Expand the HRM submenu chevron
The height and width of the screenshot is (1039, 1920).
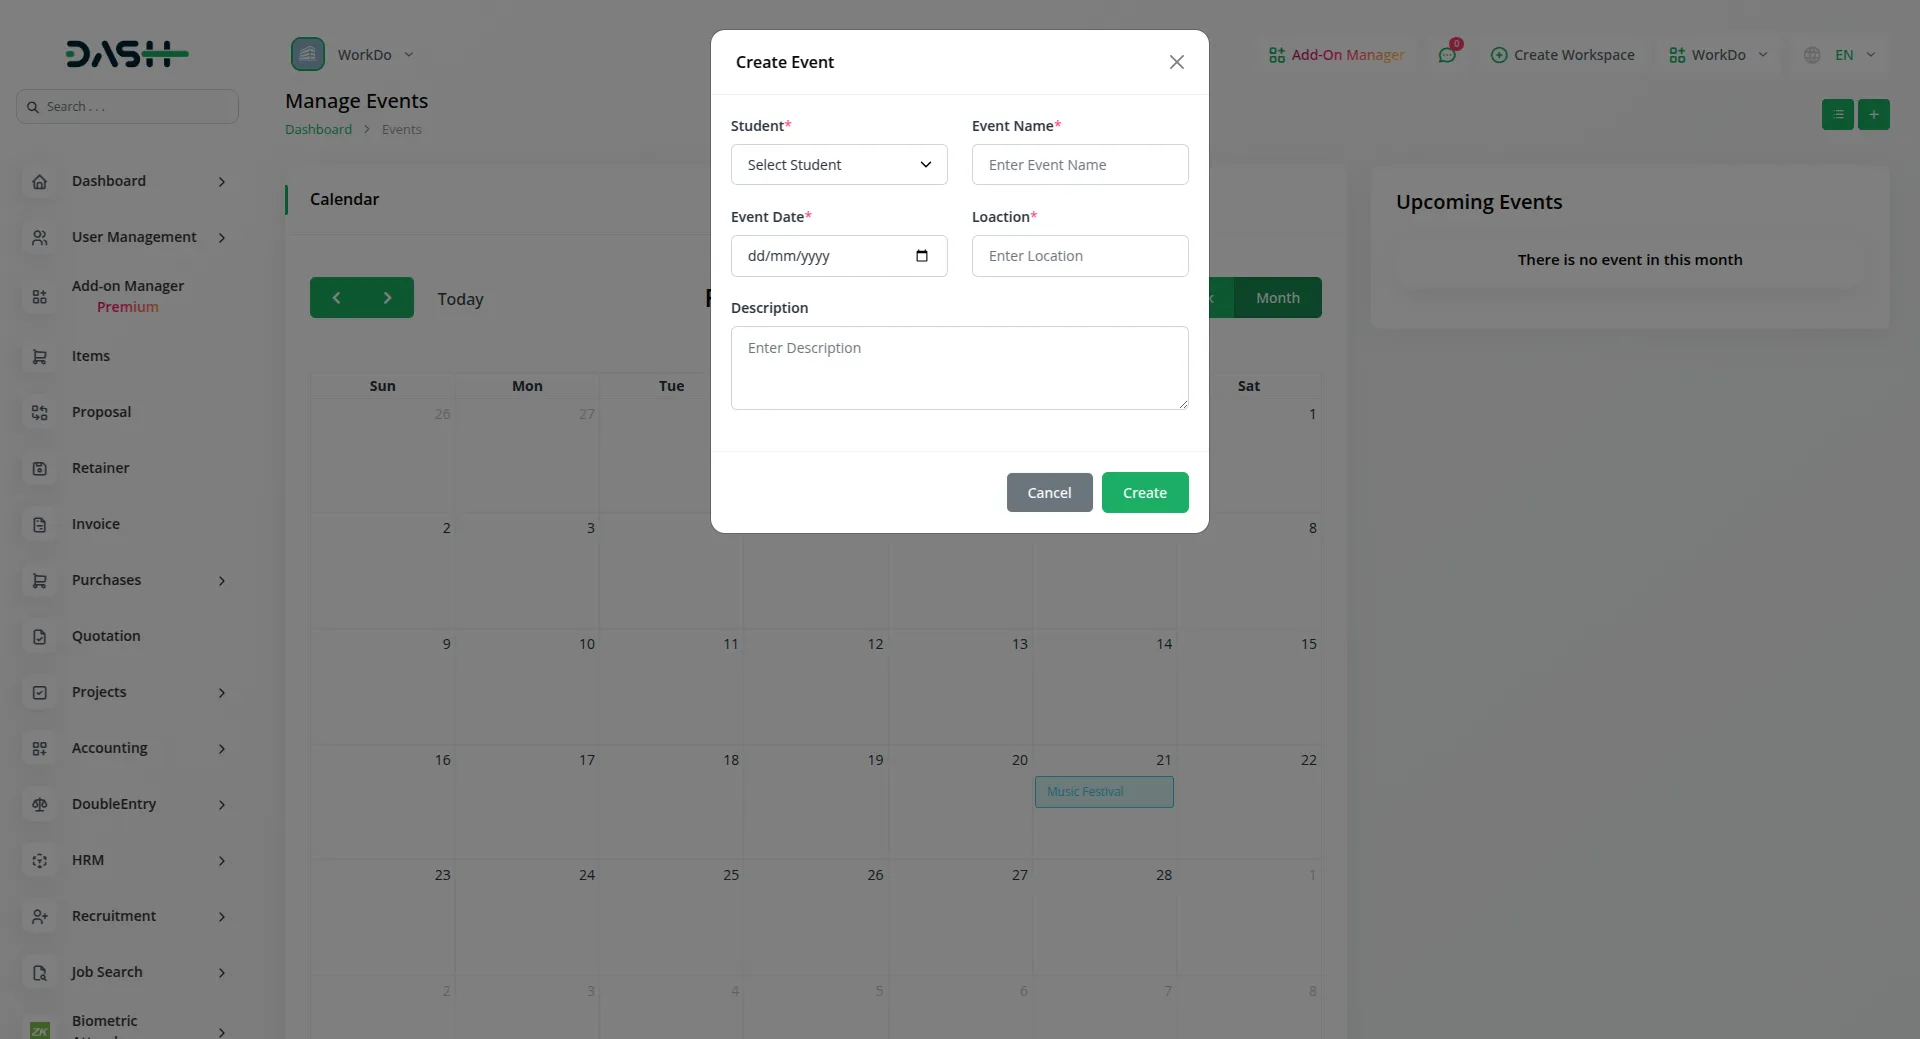(222, 861)
